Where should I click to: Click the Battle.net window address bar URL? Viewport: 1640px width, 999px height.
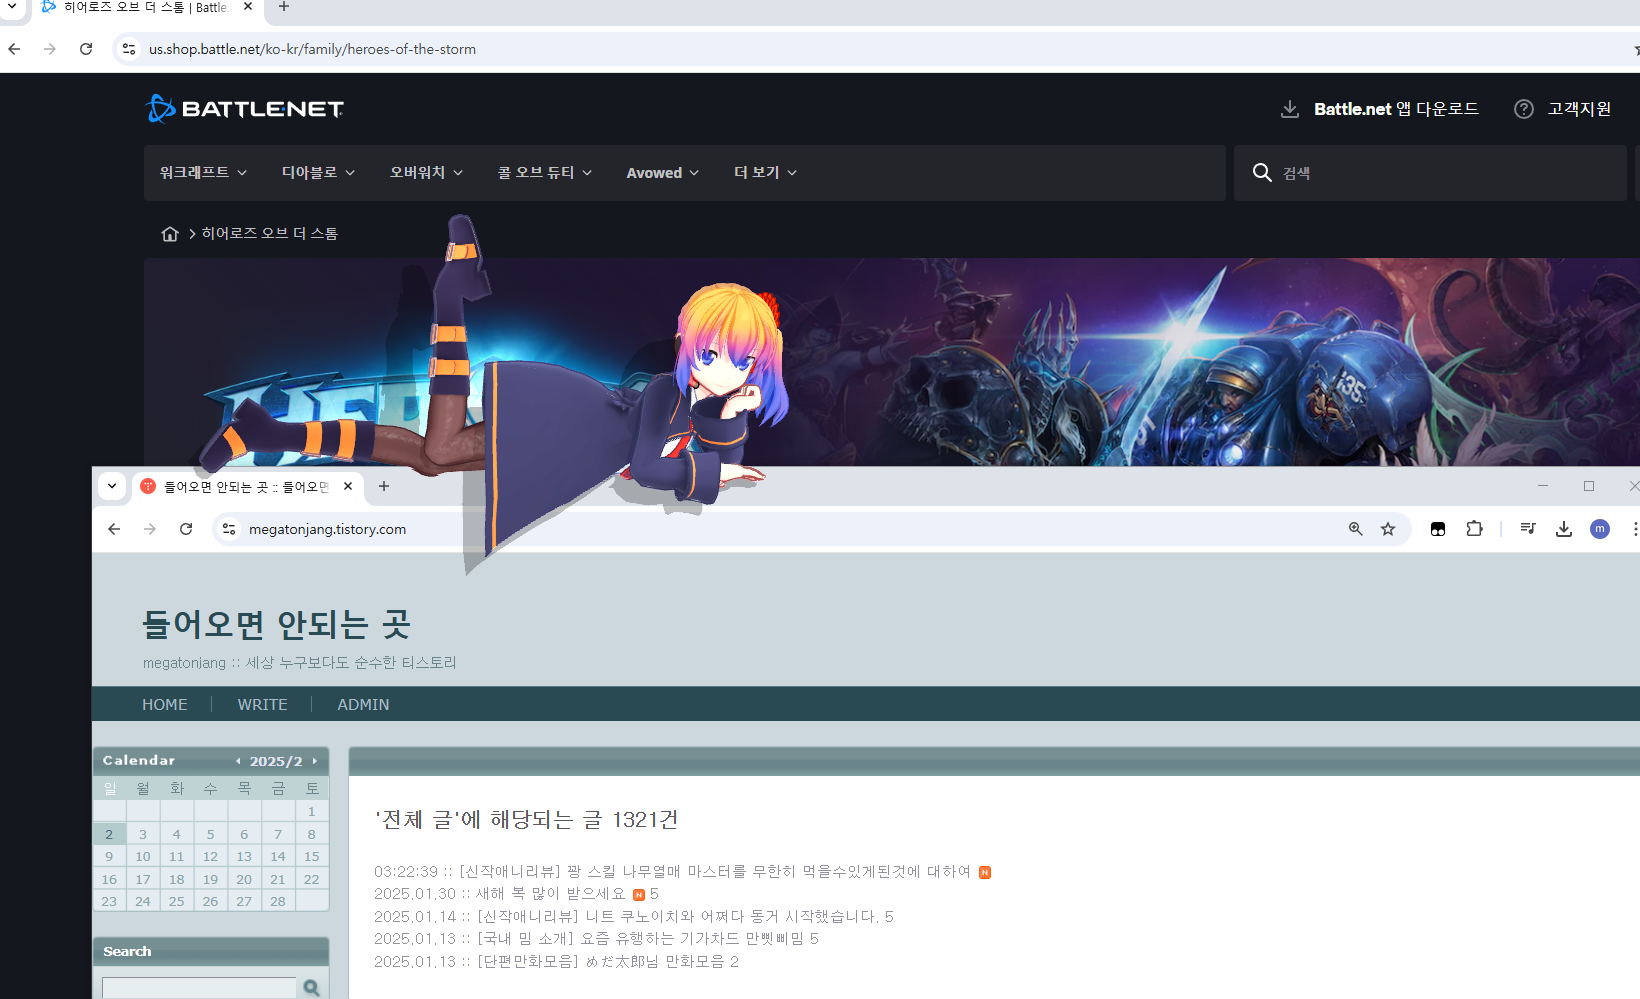point(312,49)
